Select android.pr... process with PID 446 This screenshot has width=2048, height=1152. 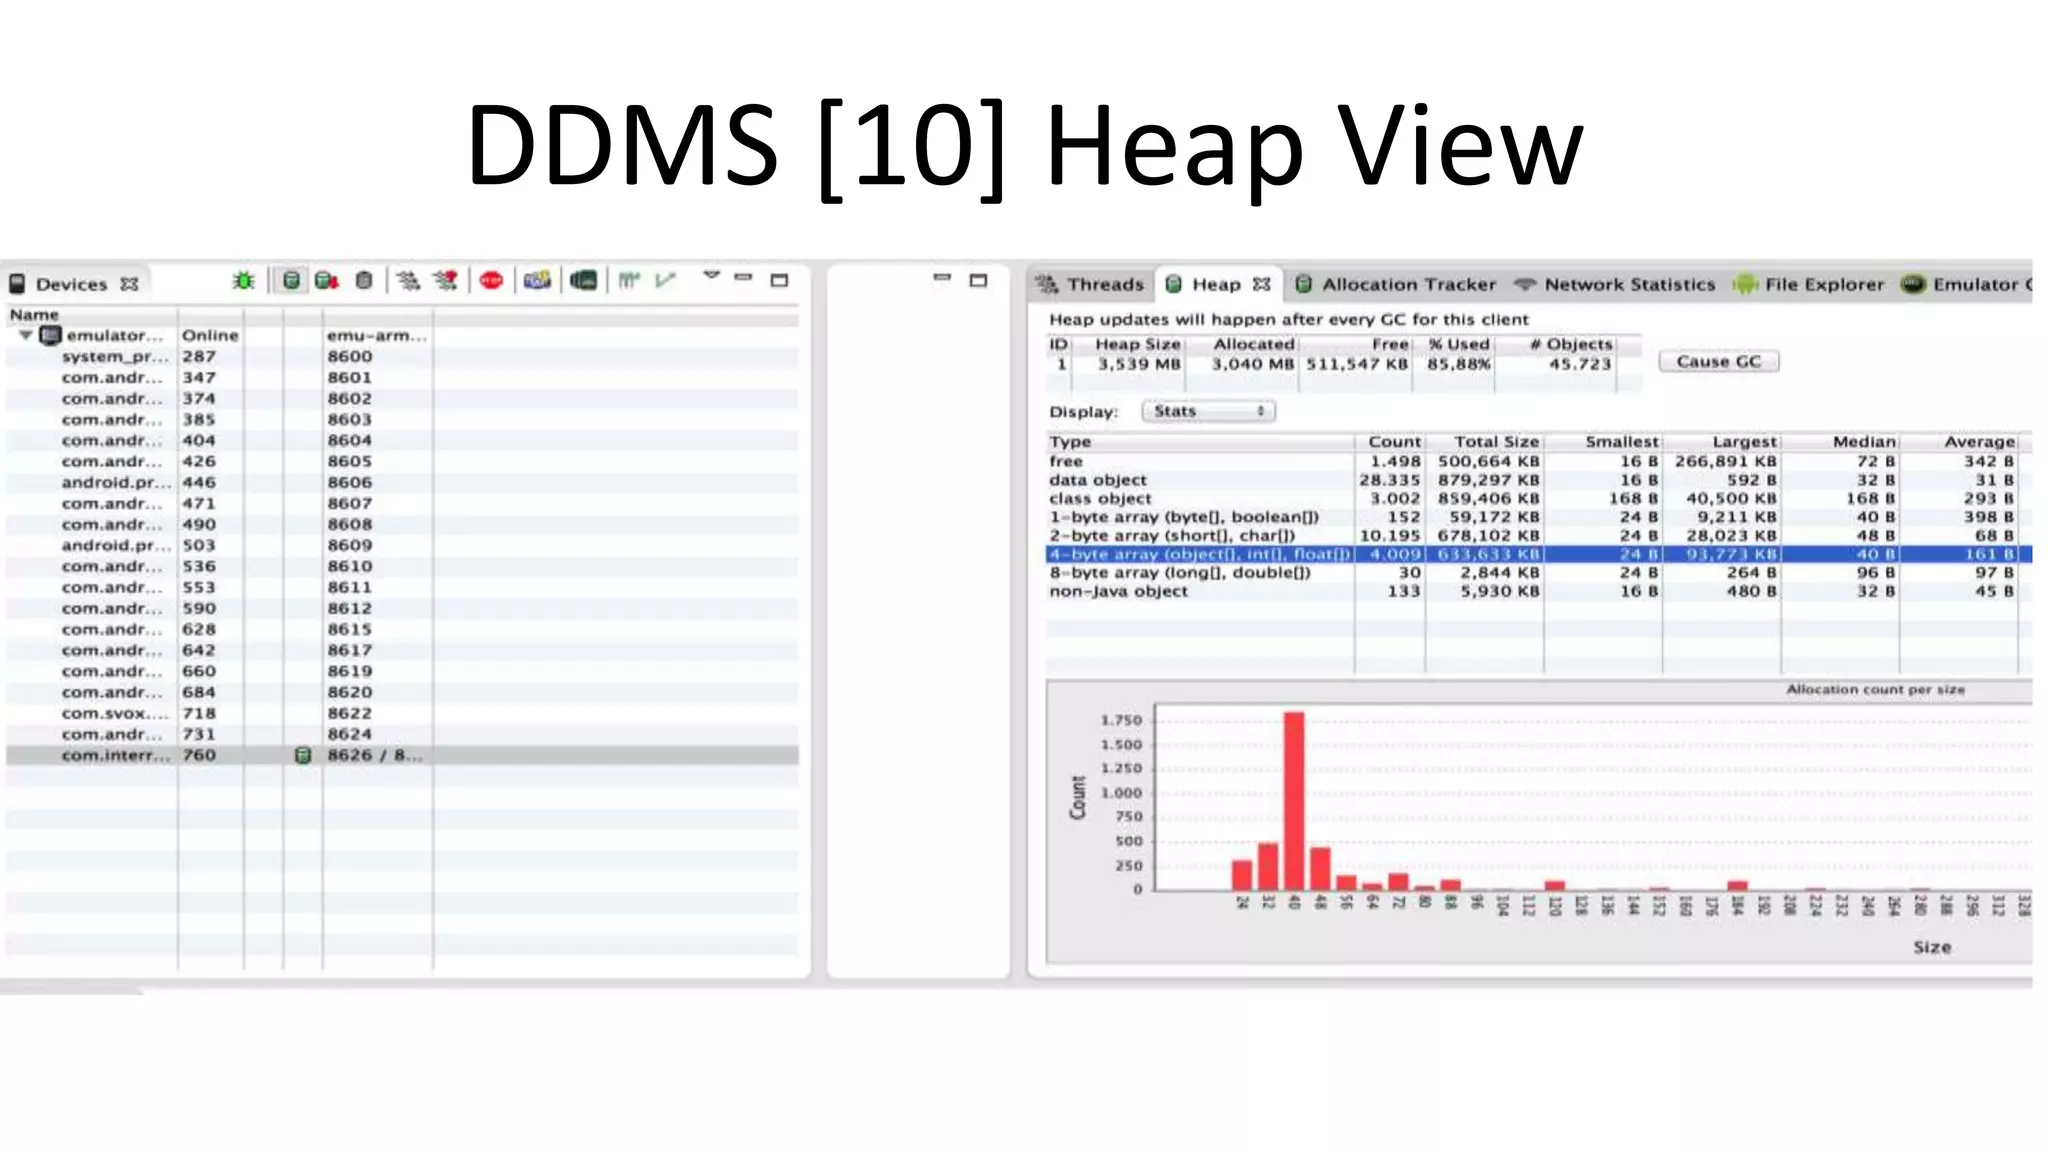click(402, 482)
